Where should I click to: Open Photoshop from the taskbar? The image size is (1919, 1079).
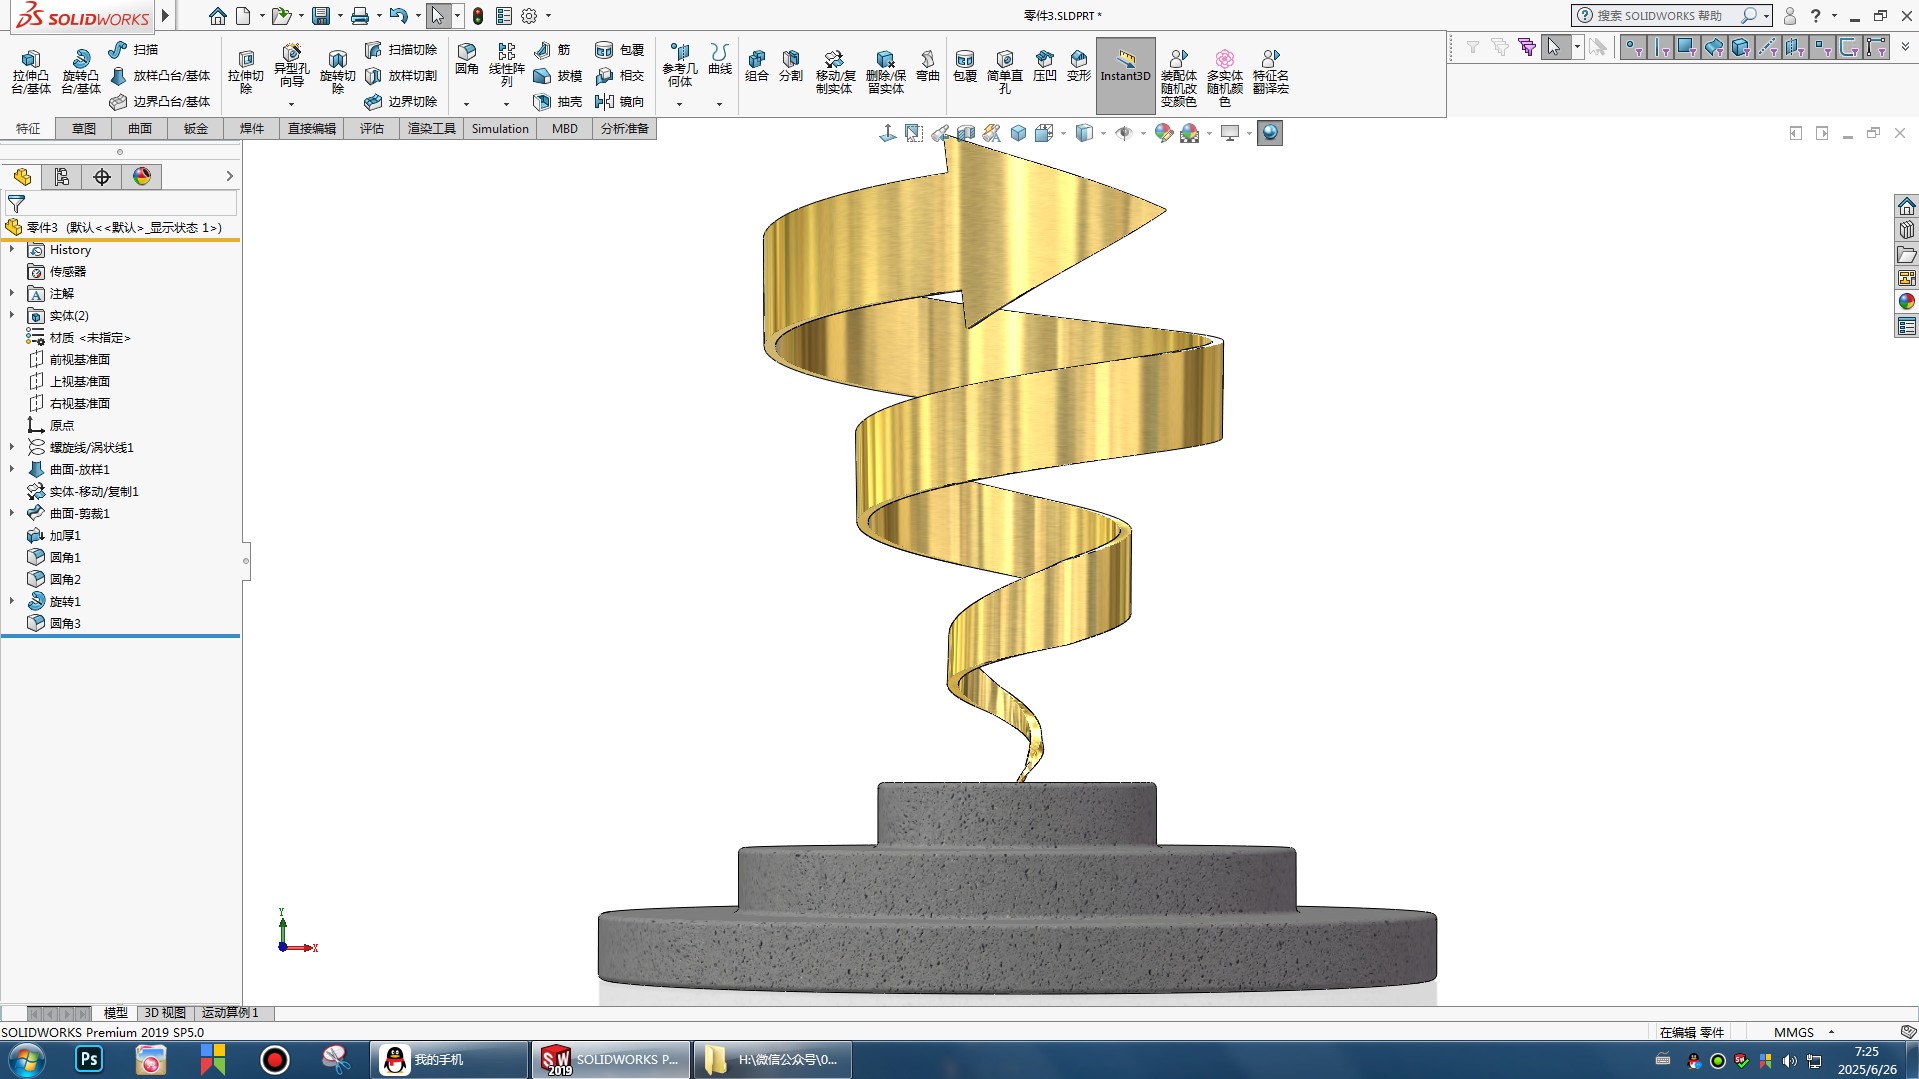point(89,1059)
